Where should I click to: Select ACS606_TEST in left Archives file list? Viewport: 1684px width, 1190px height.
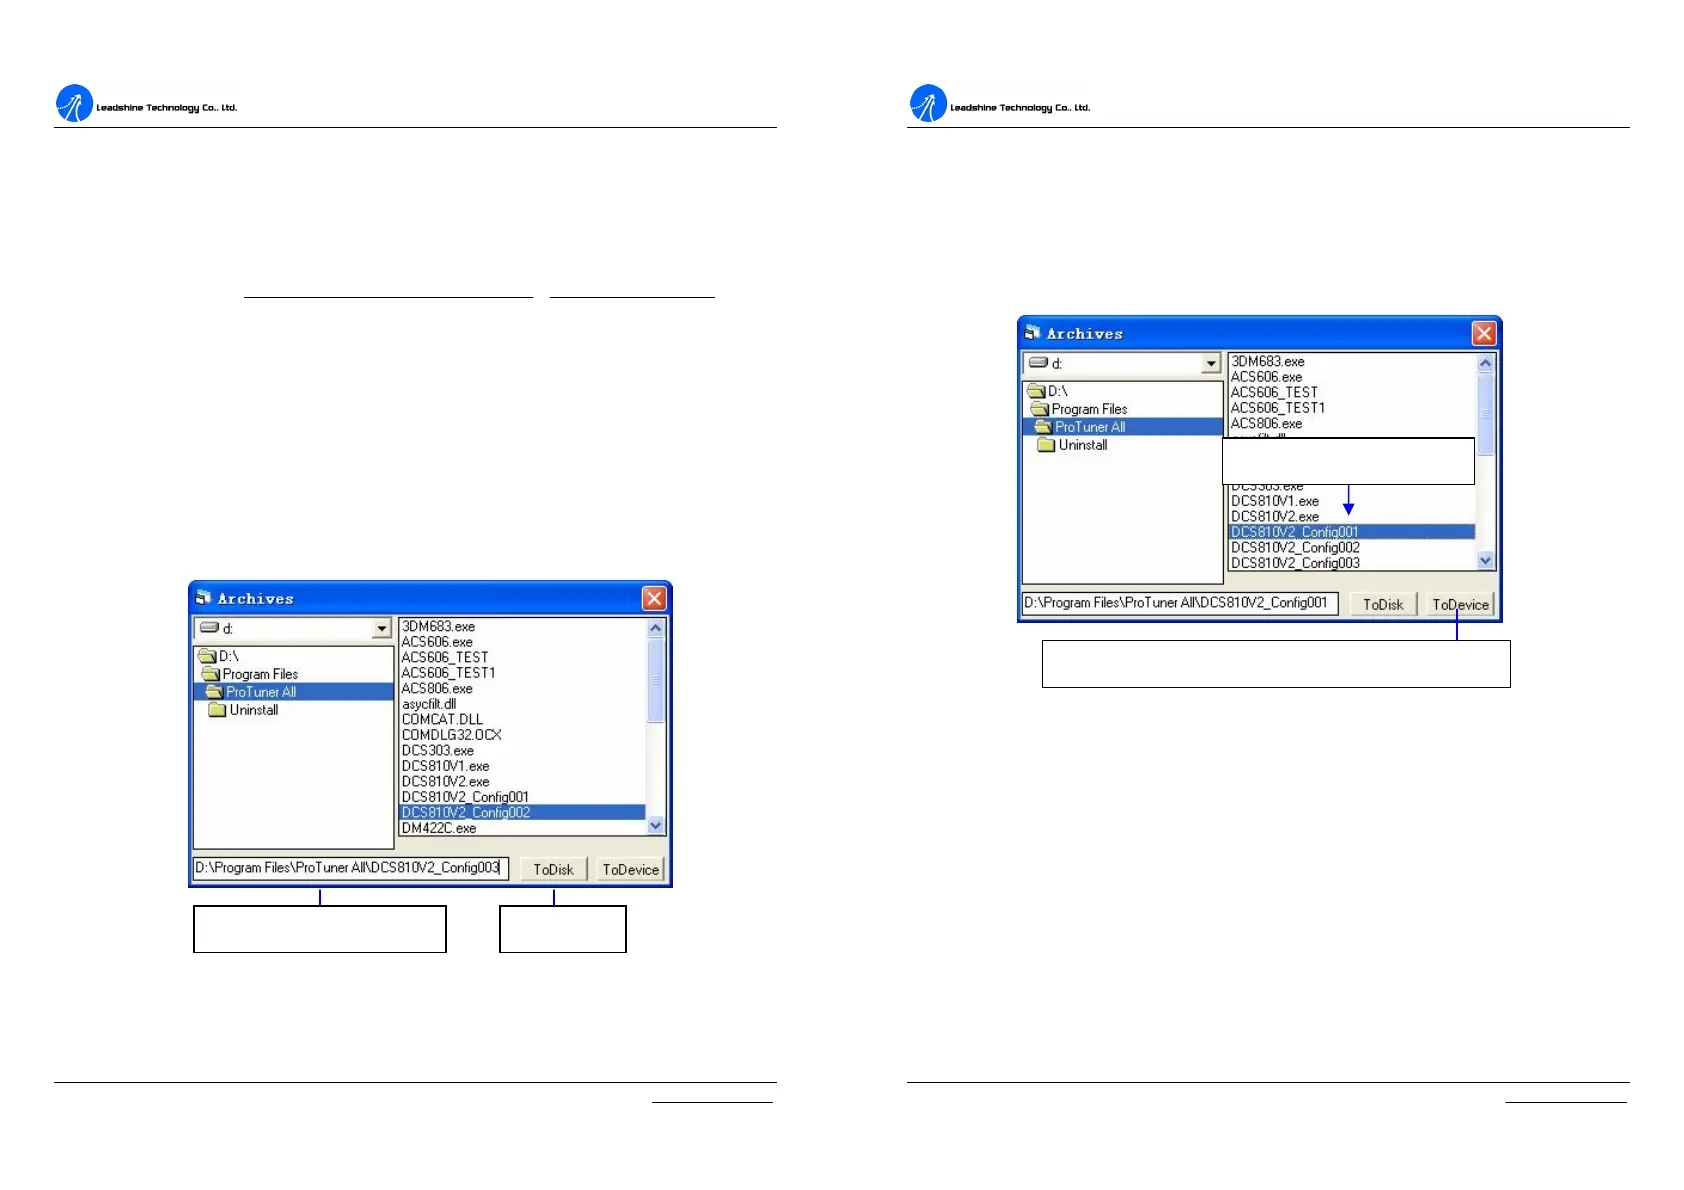445,657
